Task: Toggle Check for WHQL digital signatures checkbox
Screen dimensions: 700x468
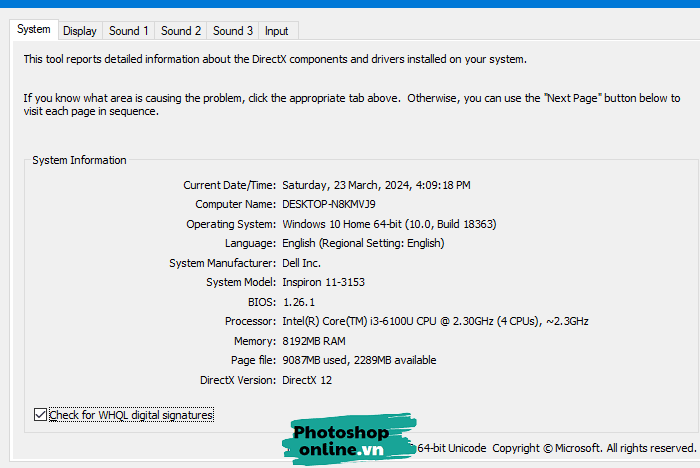Action: click(41, 415)
